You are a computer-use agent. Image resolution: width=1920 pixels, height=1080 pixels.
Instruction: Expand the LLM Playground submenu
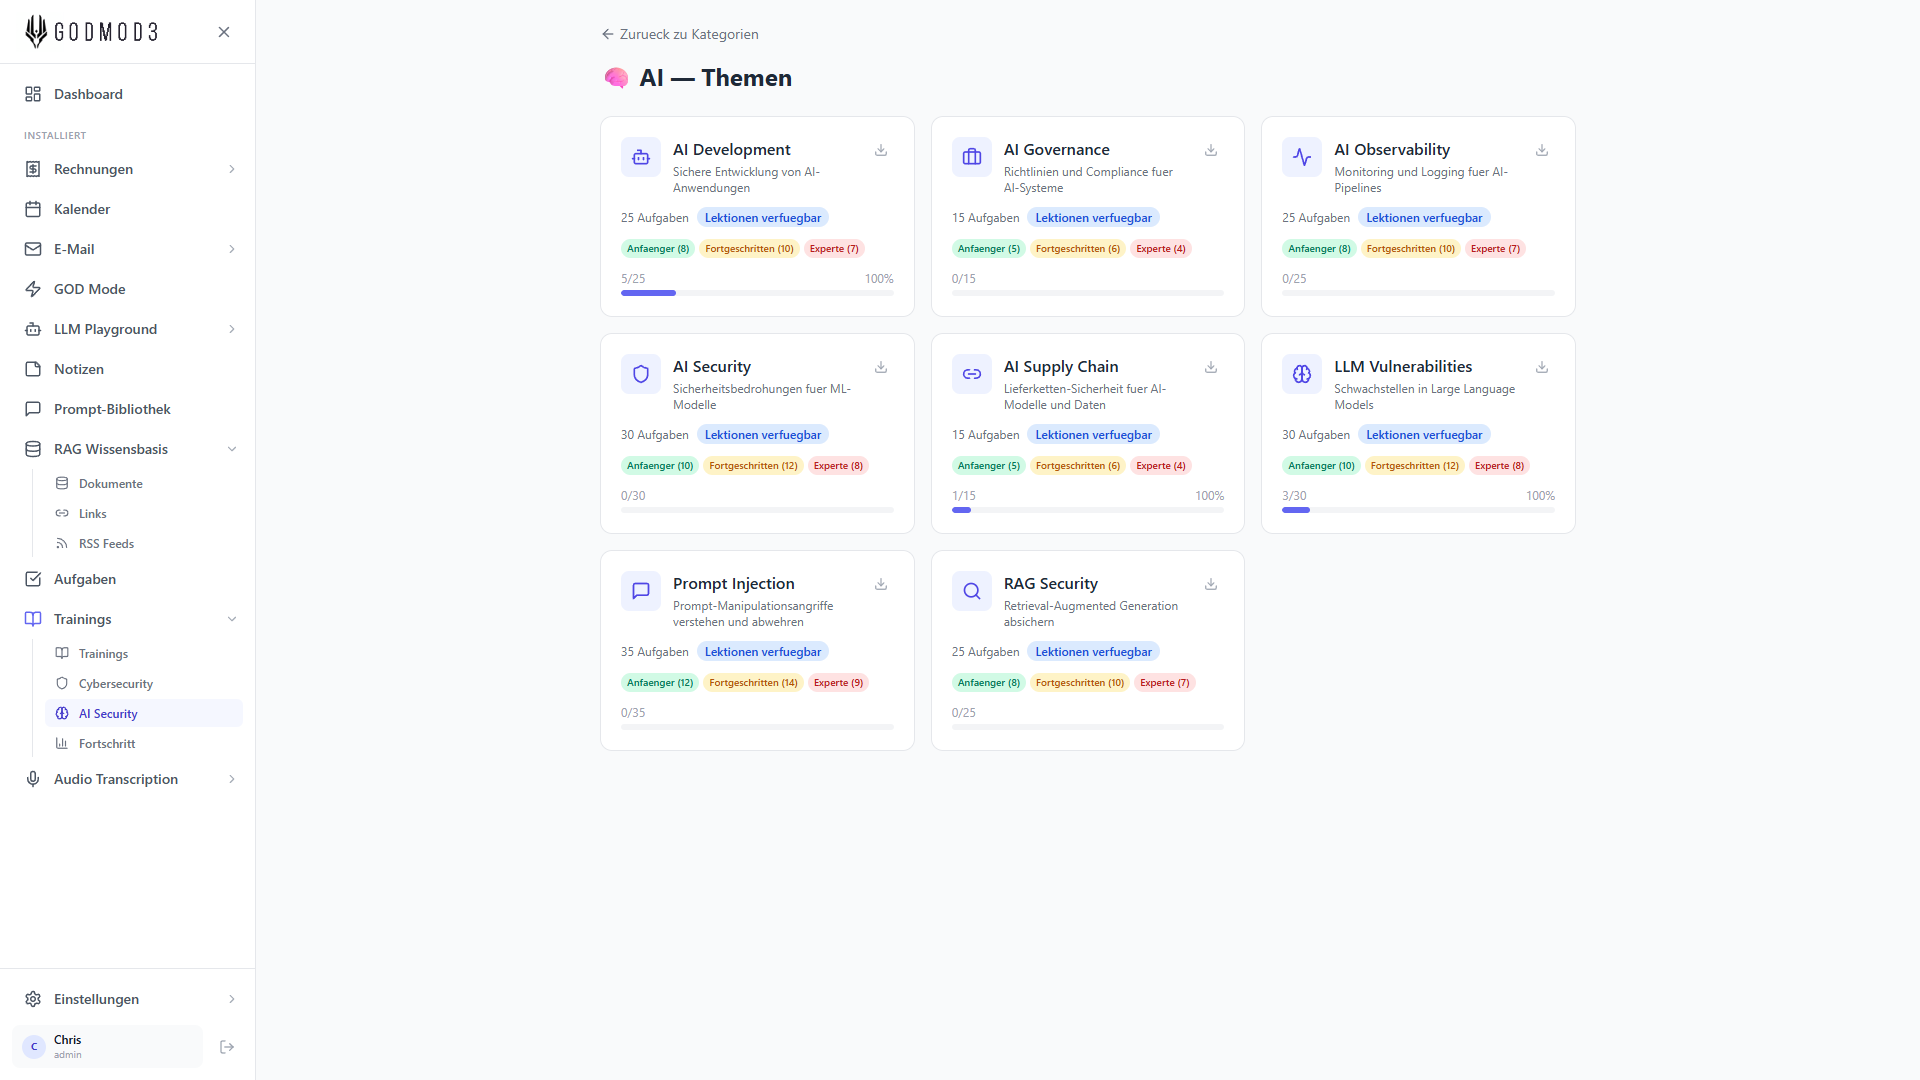click(232, 329)
